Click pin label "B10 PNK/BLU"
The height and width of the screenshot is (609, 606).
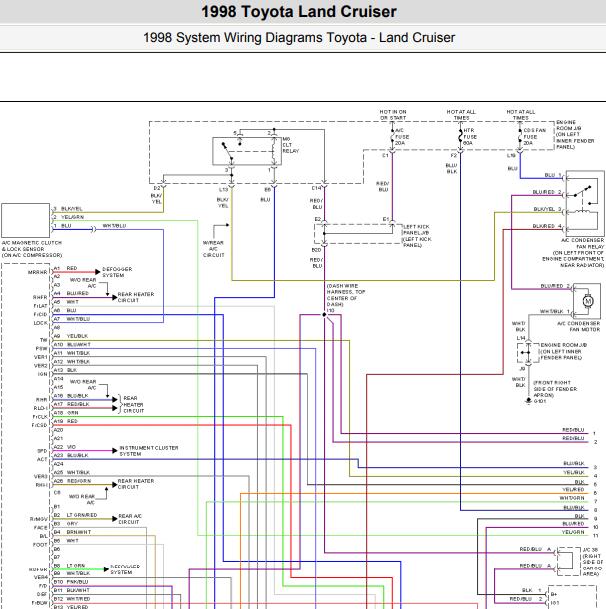(71, 582)
